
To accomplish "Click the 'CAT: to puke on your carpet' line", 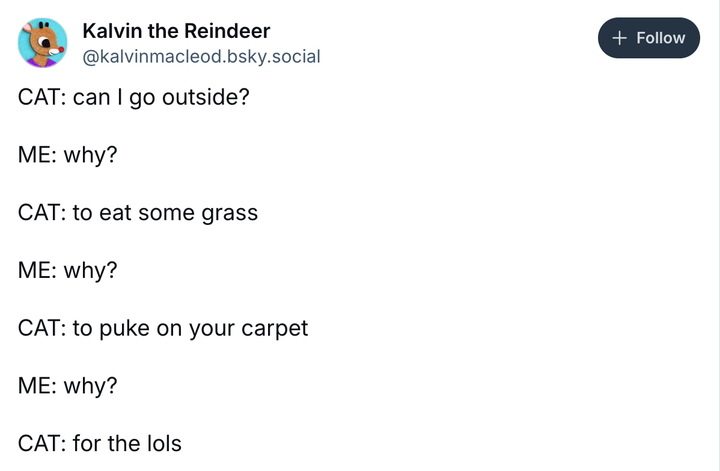I will click(x=163, y=328).
